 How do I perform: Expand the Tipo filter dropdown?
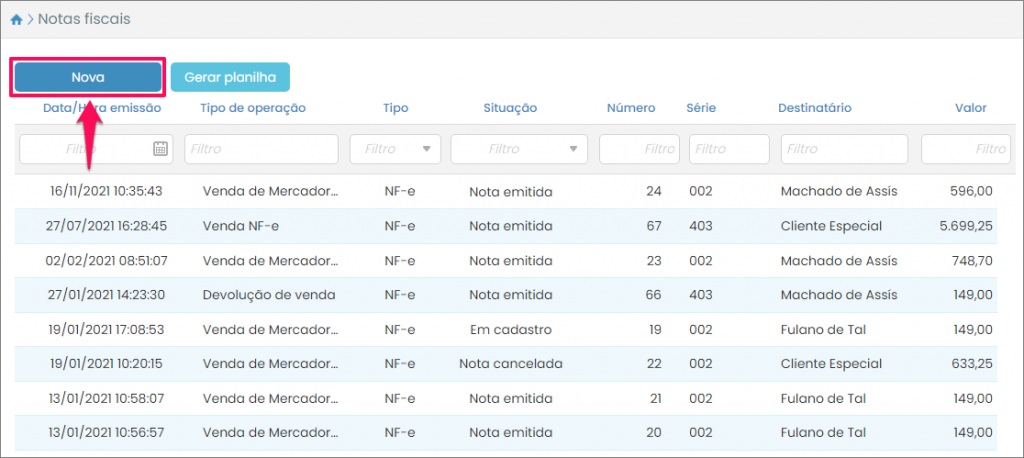point(428,149)
